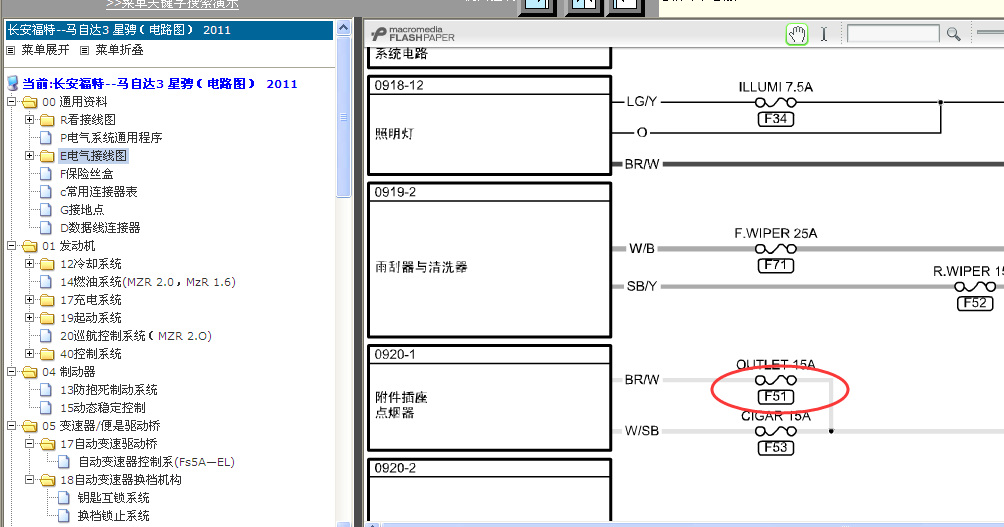This screenshot has height=527, width=1004.
Task: Click folder icon beside 04 制动器
Action: [x=29, y=372]
